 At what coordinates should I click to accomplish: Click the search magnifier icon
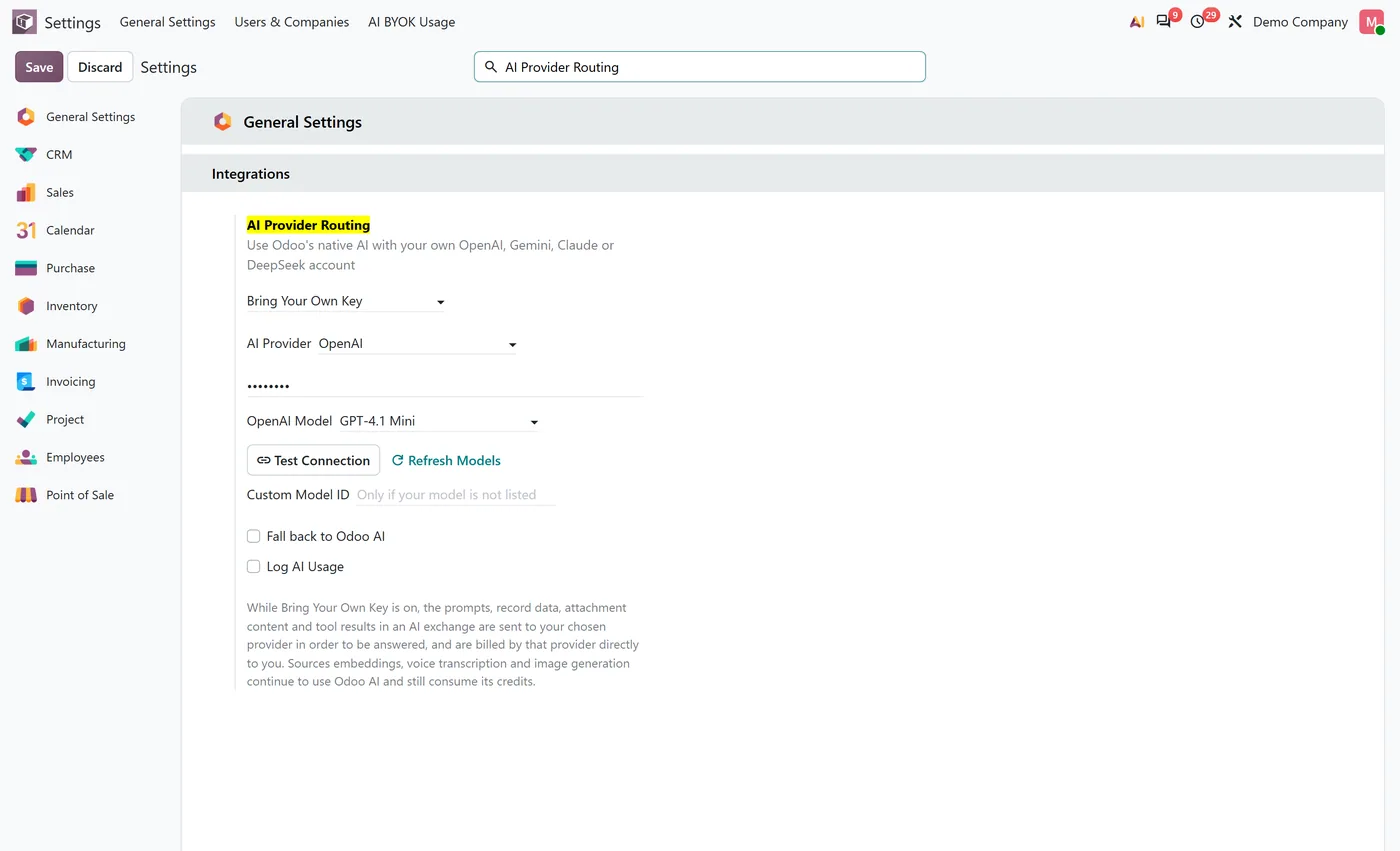[x=491, y=67]
